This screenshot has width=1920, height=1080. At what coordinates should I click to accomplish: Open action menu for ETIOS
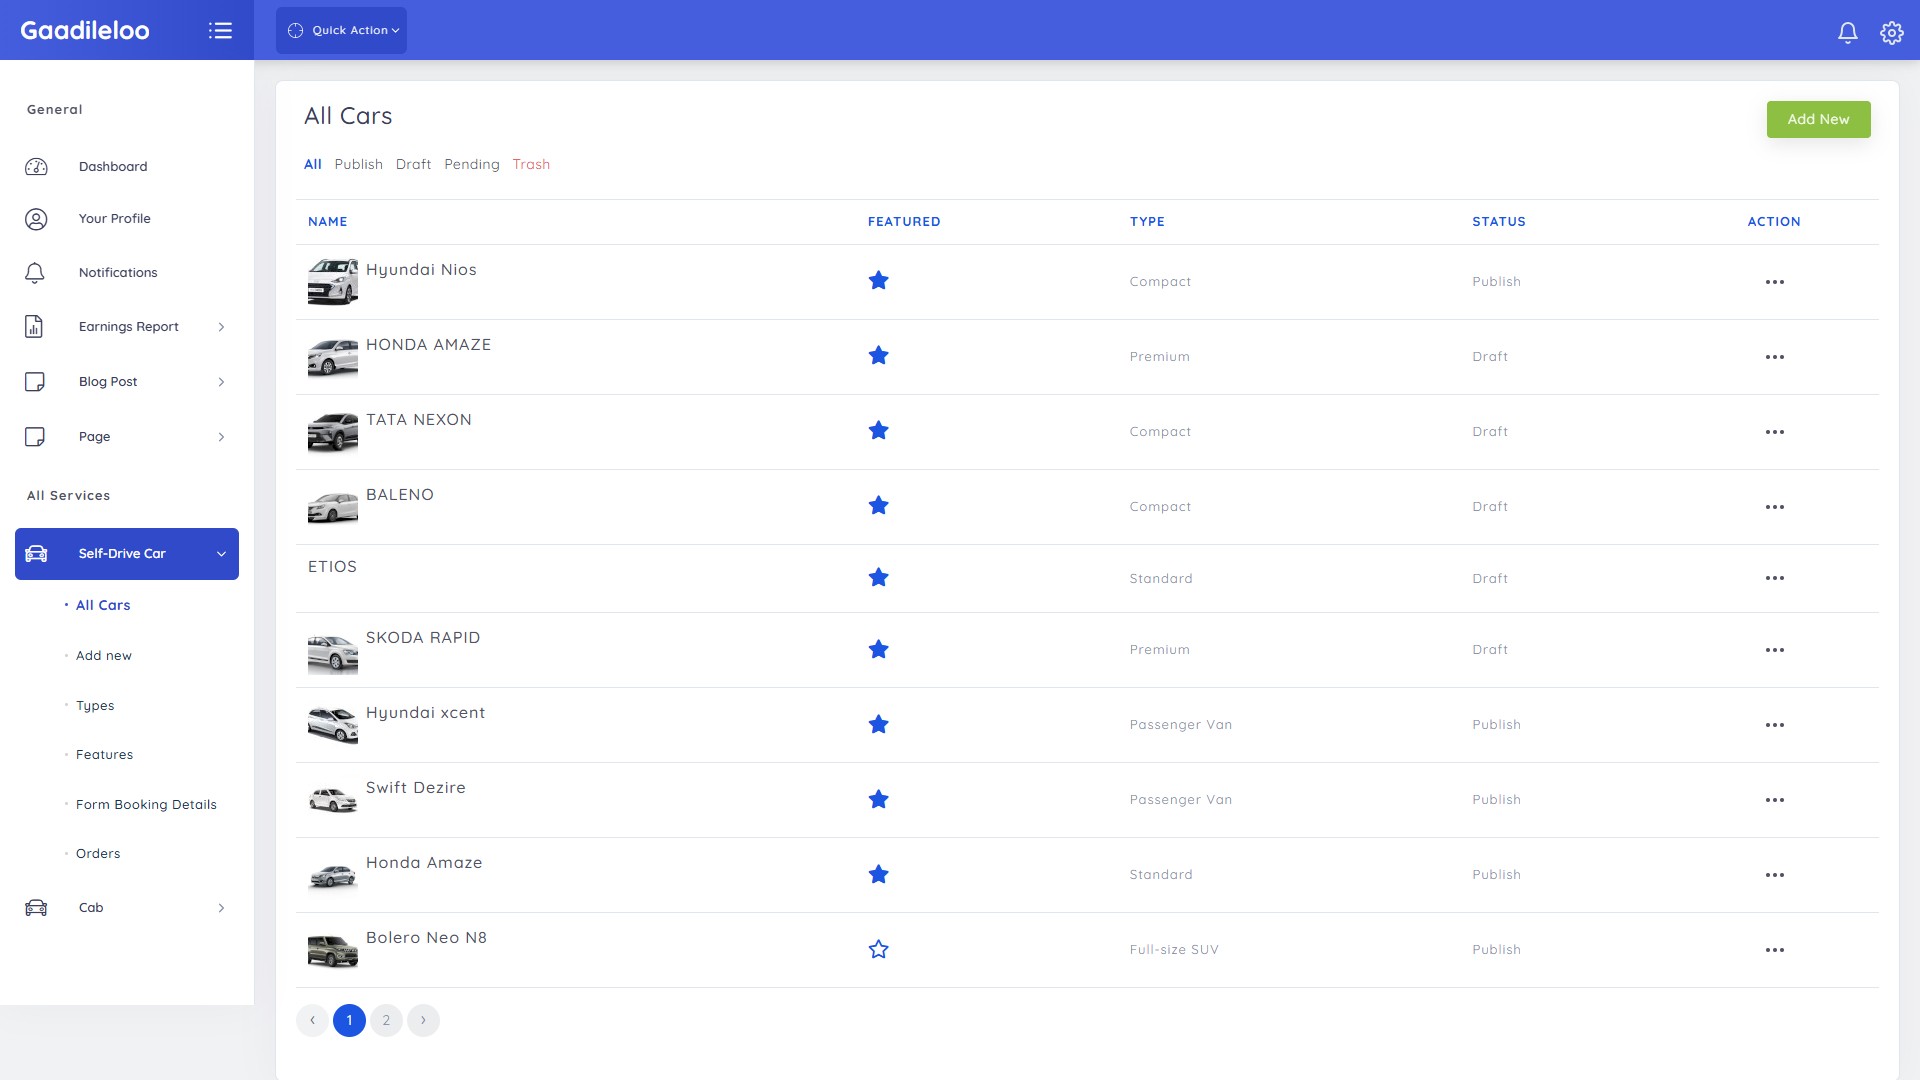[x=1775, y=578]
